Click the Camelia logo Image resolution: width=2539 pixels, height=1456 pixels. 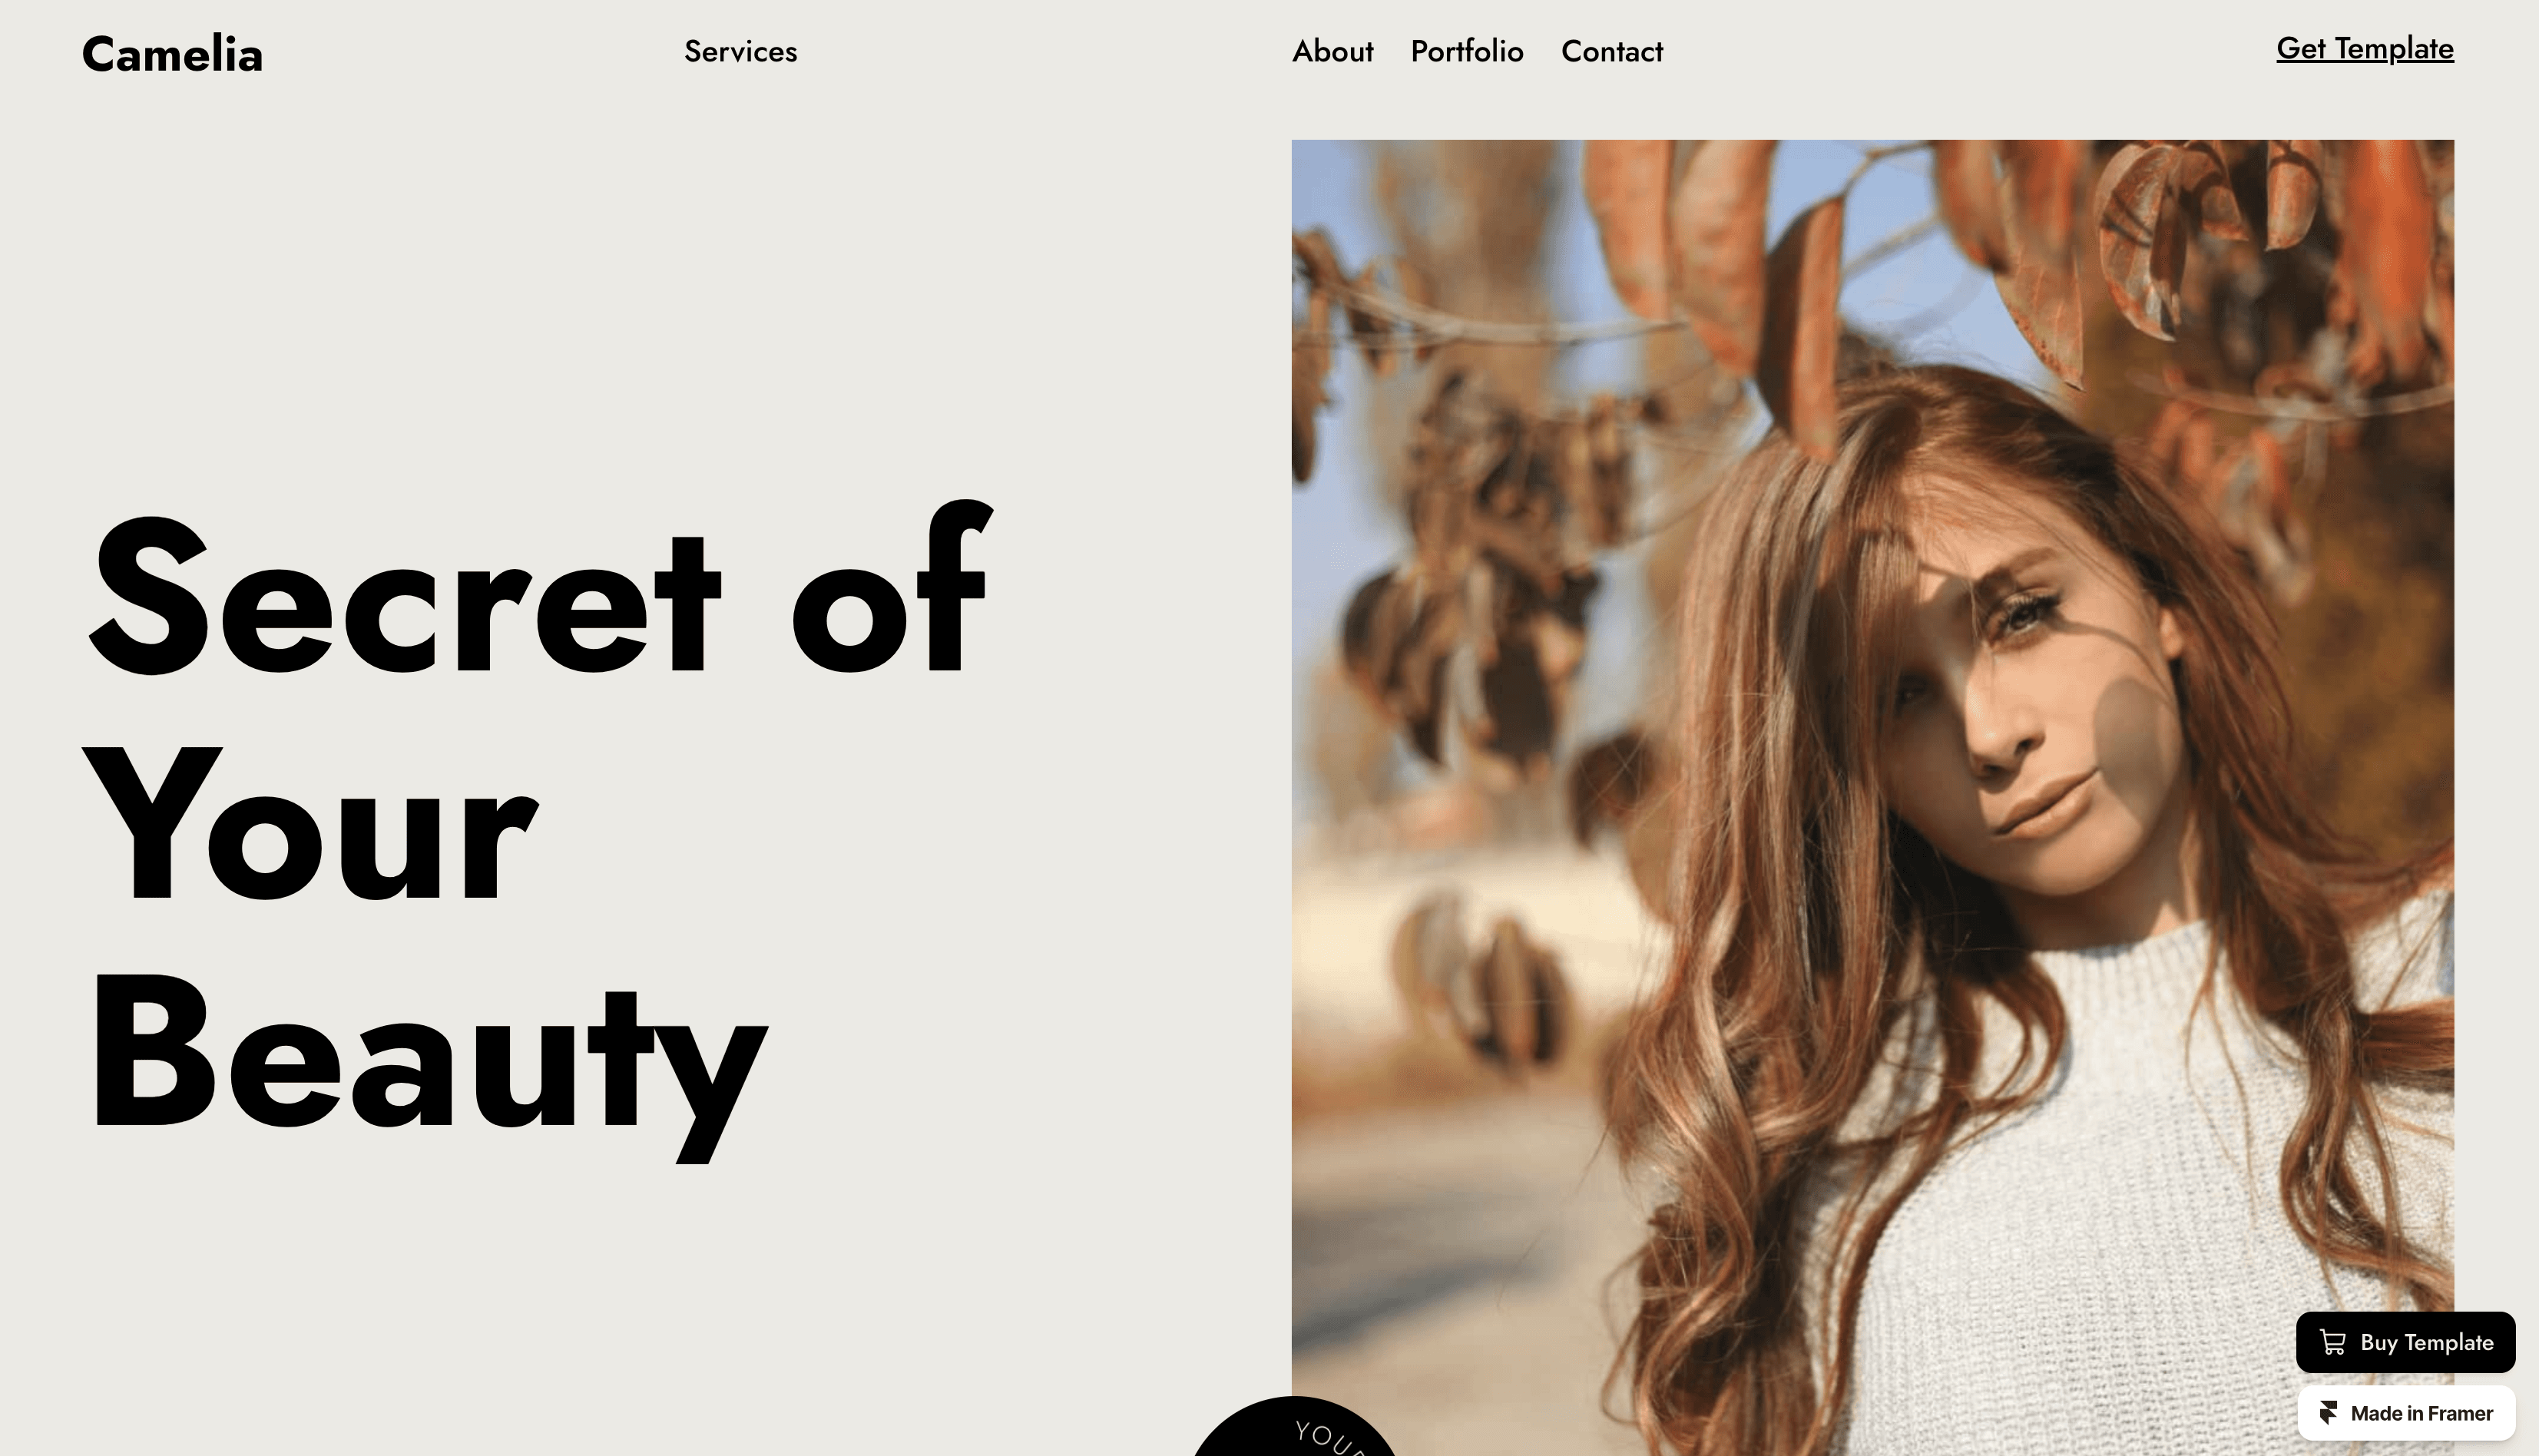(172, 54)
